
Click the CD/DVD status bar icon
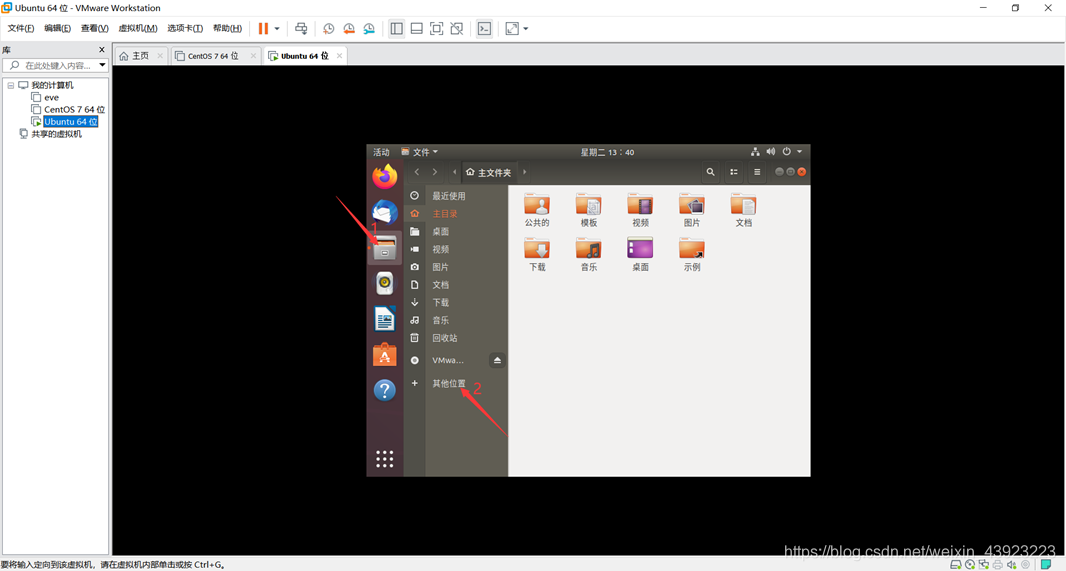click(x=969, y=564)
